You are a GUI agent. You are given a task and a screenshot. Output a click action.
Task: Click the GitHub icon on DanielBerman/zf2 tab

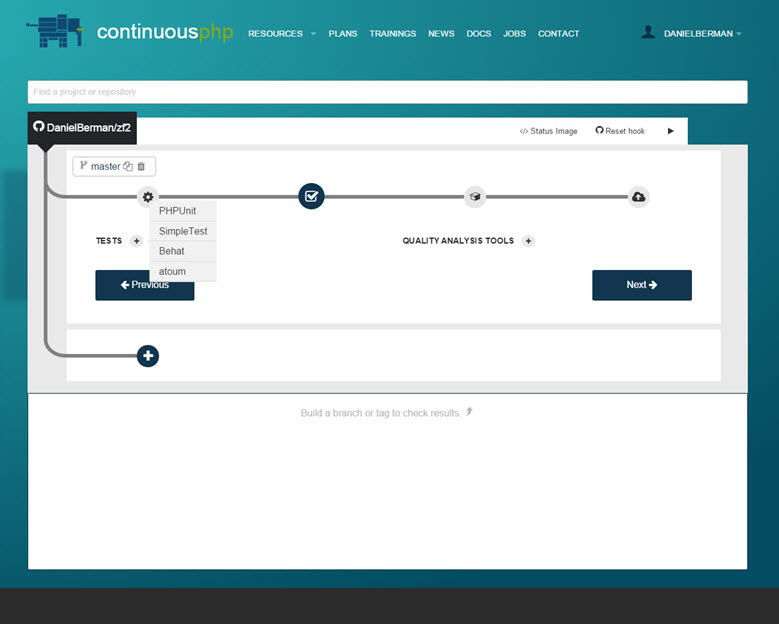pos(39,127)
